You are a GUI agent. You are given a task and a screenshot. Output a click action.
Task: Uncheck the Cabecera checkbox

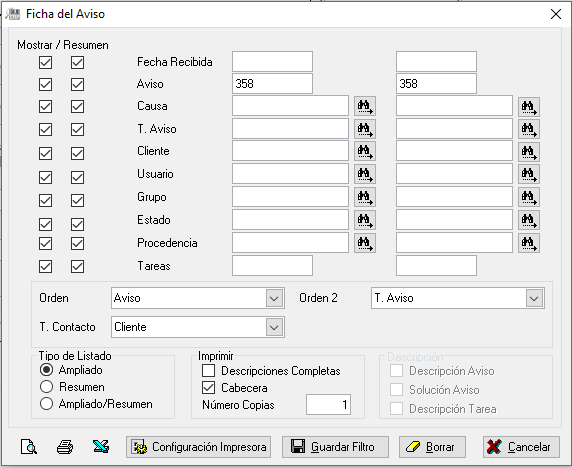208,387
